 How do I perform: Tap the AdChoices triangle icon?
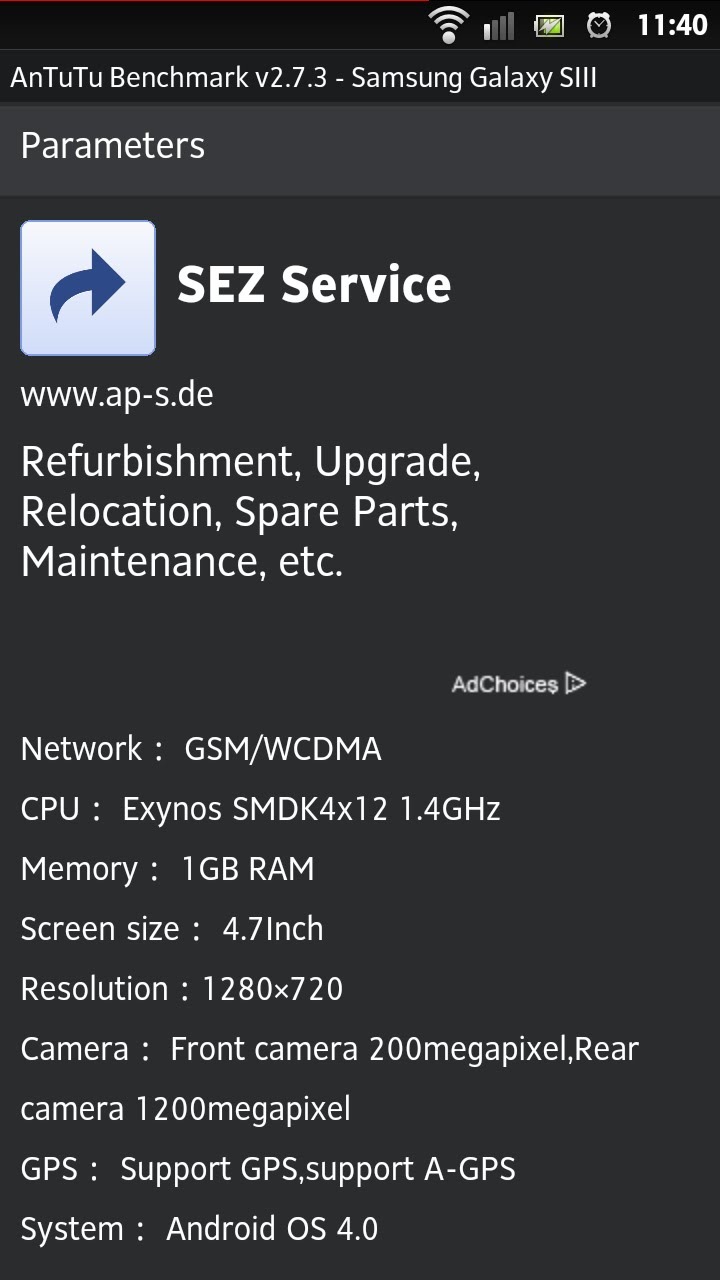[x=575, y=684]
